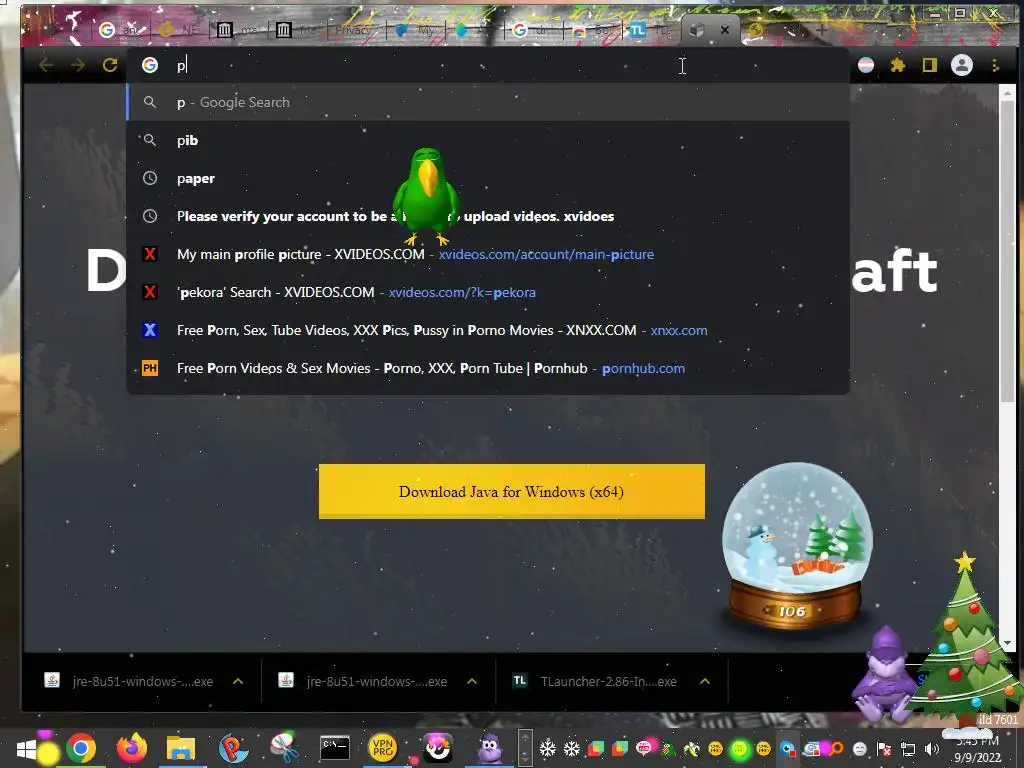Switch to the first Google tab

pyautogui.click(x=121, y=30)
